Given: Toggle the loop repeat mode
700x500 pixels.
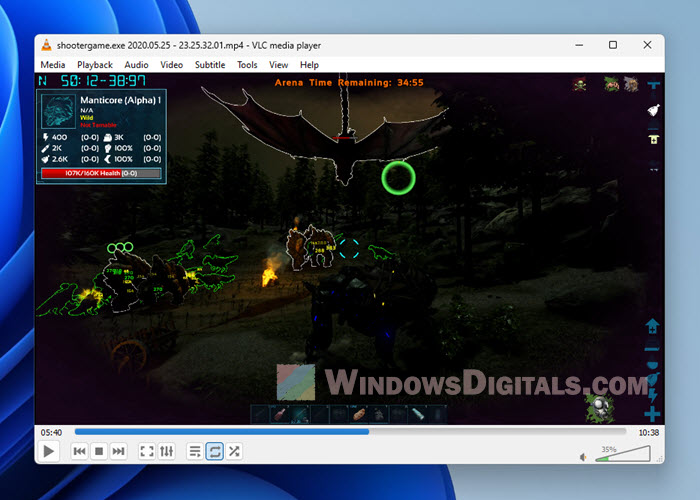Looking at the screenshot, I should (215, 451).
